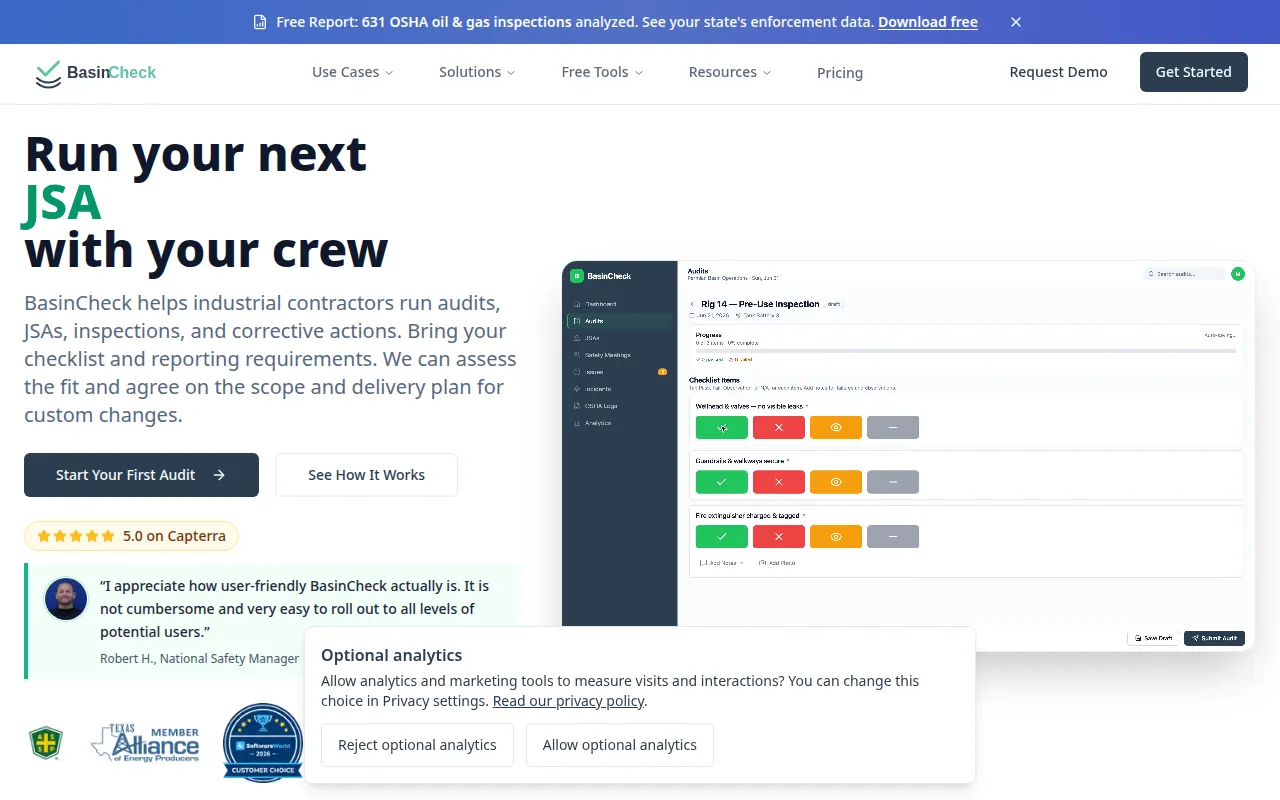Set Wellhead & valves to N/A
The width and height of the screenshot is (1280, 800).
pyautogui.click(x=893, y=427)
